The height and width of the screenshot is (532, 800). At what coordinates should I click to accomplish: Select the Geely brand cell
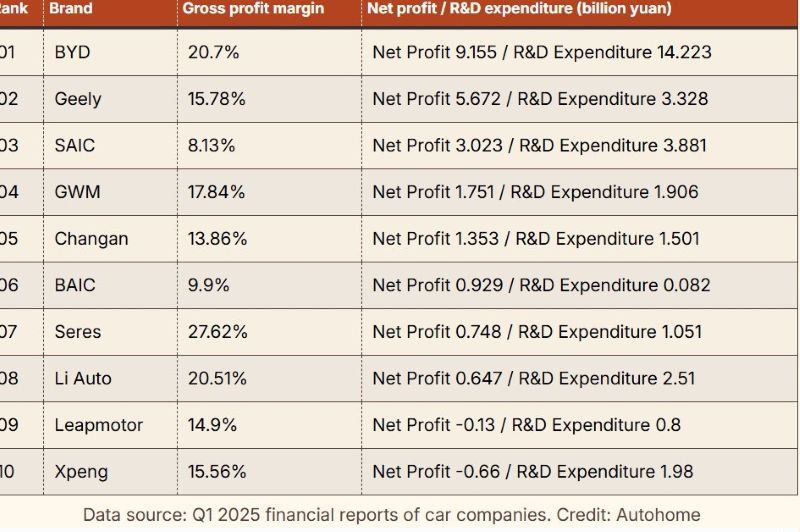pyautogui.click(x=78, y=99)
